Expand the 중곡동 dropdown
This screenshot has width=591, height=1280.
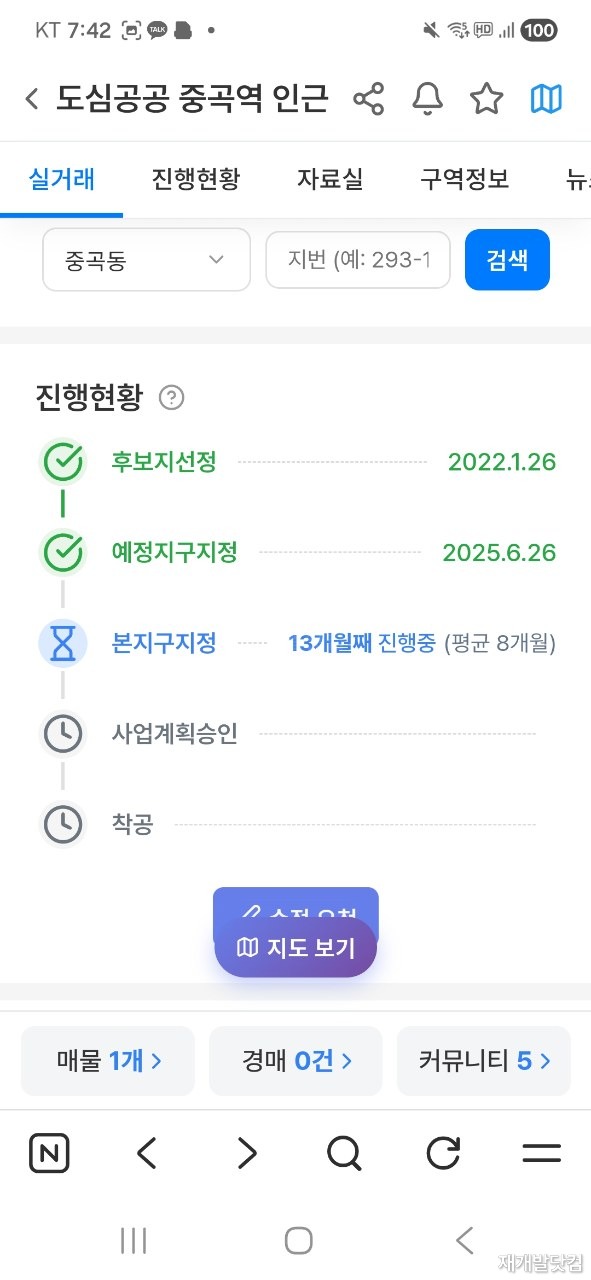[146, 260]
